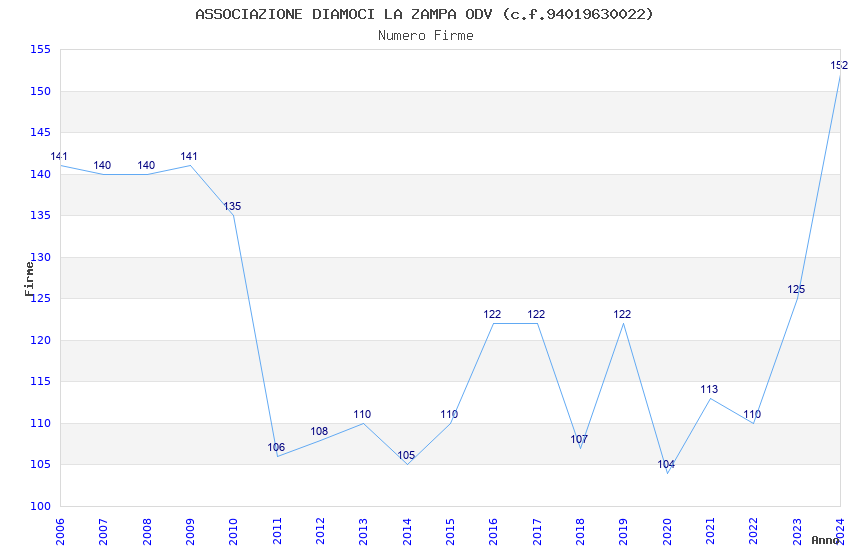
Task: Click the 105 data label for 2014
Action: 406,456
